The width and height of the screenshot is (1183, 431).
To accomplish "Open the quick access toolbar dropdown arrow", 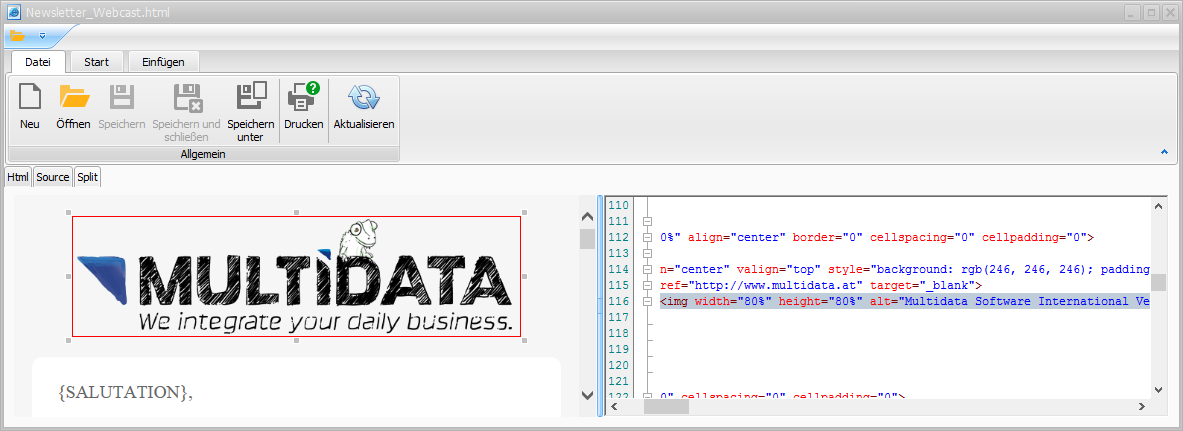I will [x=42, y=35].
